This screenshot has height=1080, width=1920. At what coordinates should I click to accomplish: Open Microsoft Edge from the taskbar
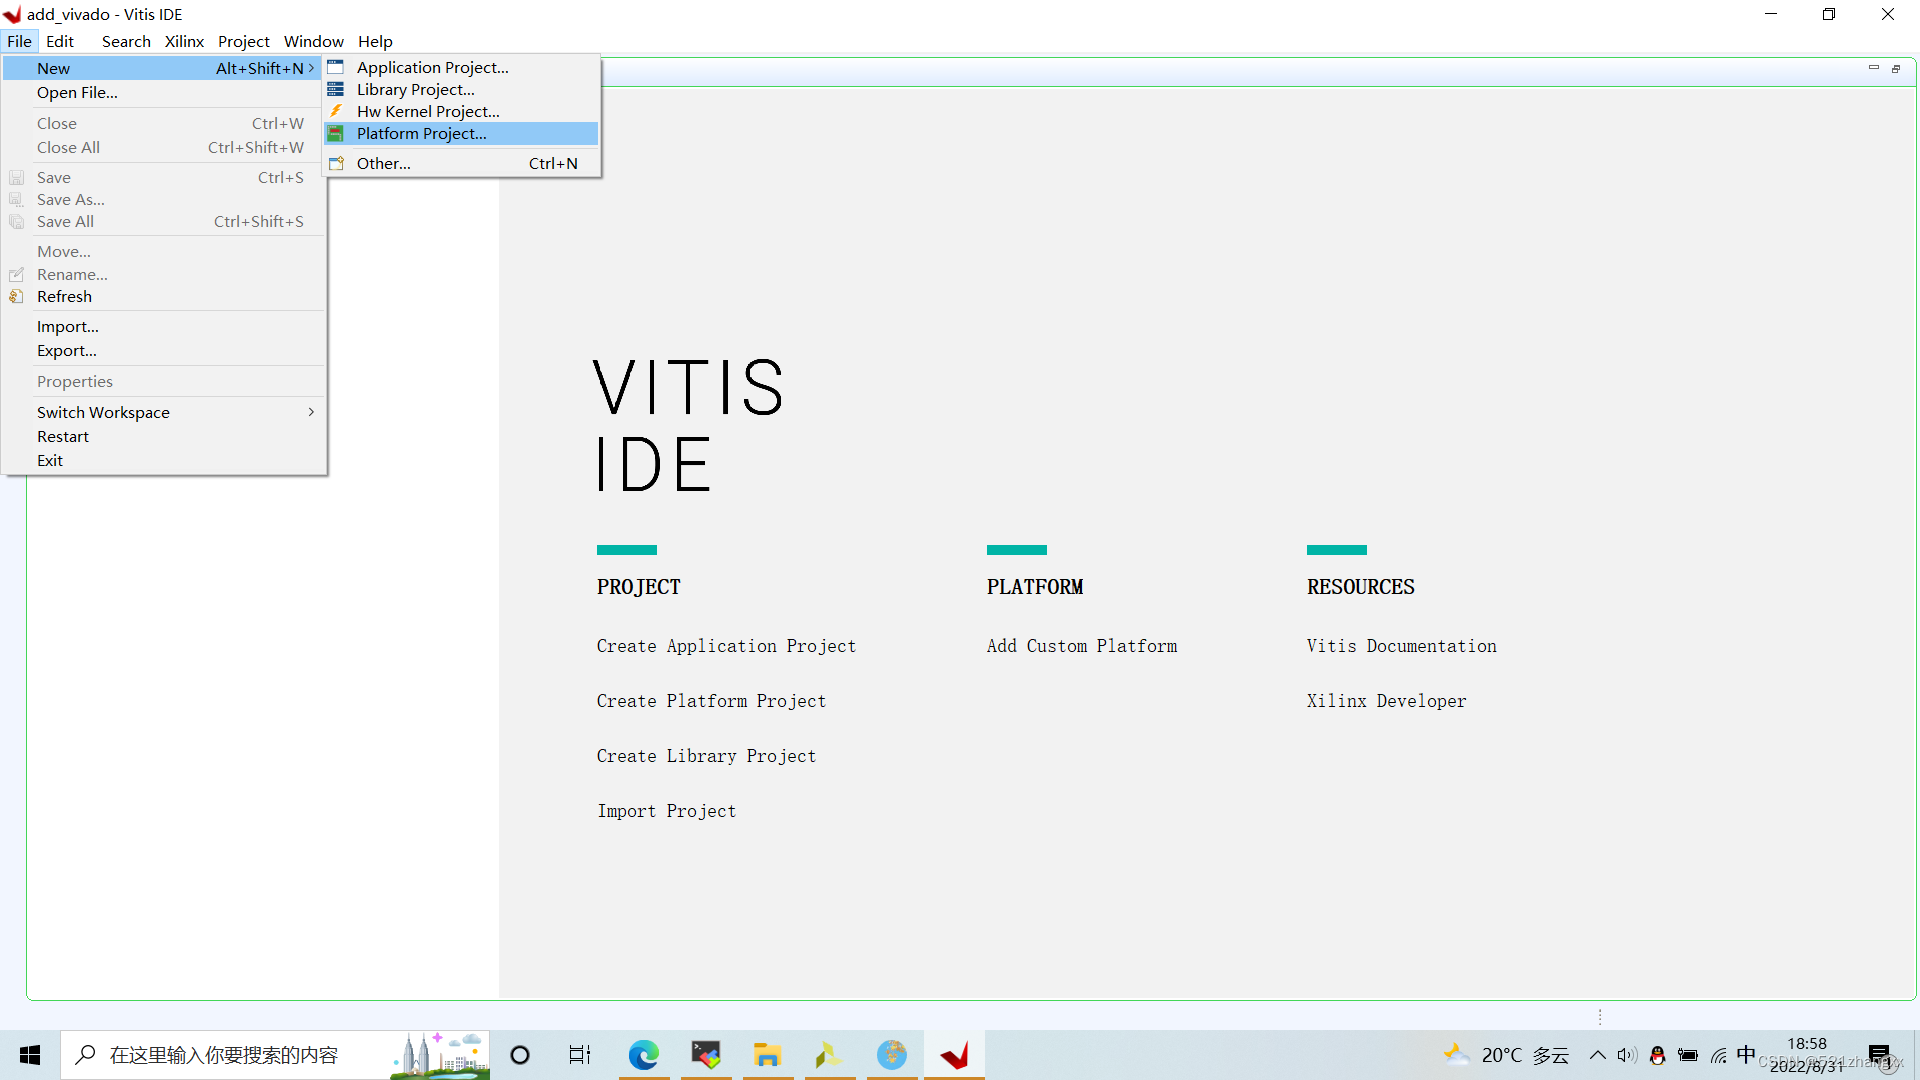[x=644, y=1055]
